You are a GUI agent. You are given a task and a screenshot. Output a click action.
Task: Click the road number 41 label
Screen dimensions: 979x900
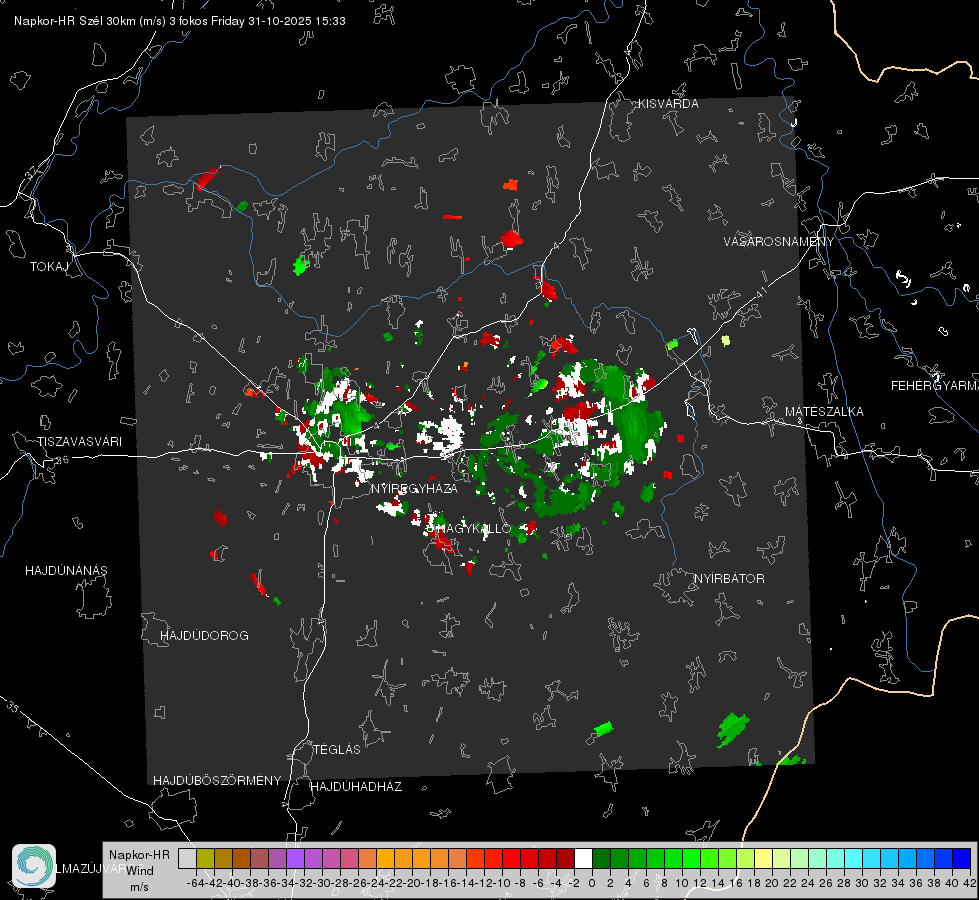coord(761,292)
